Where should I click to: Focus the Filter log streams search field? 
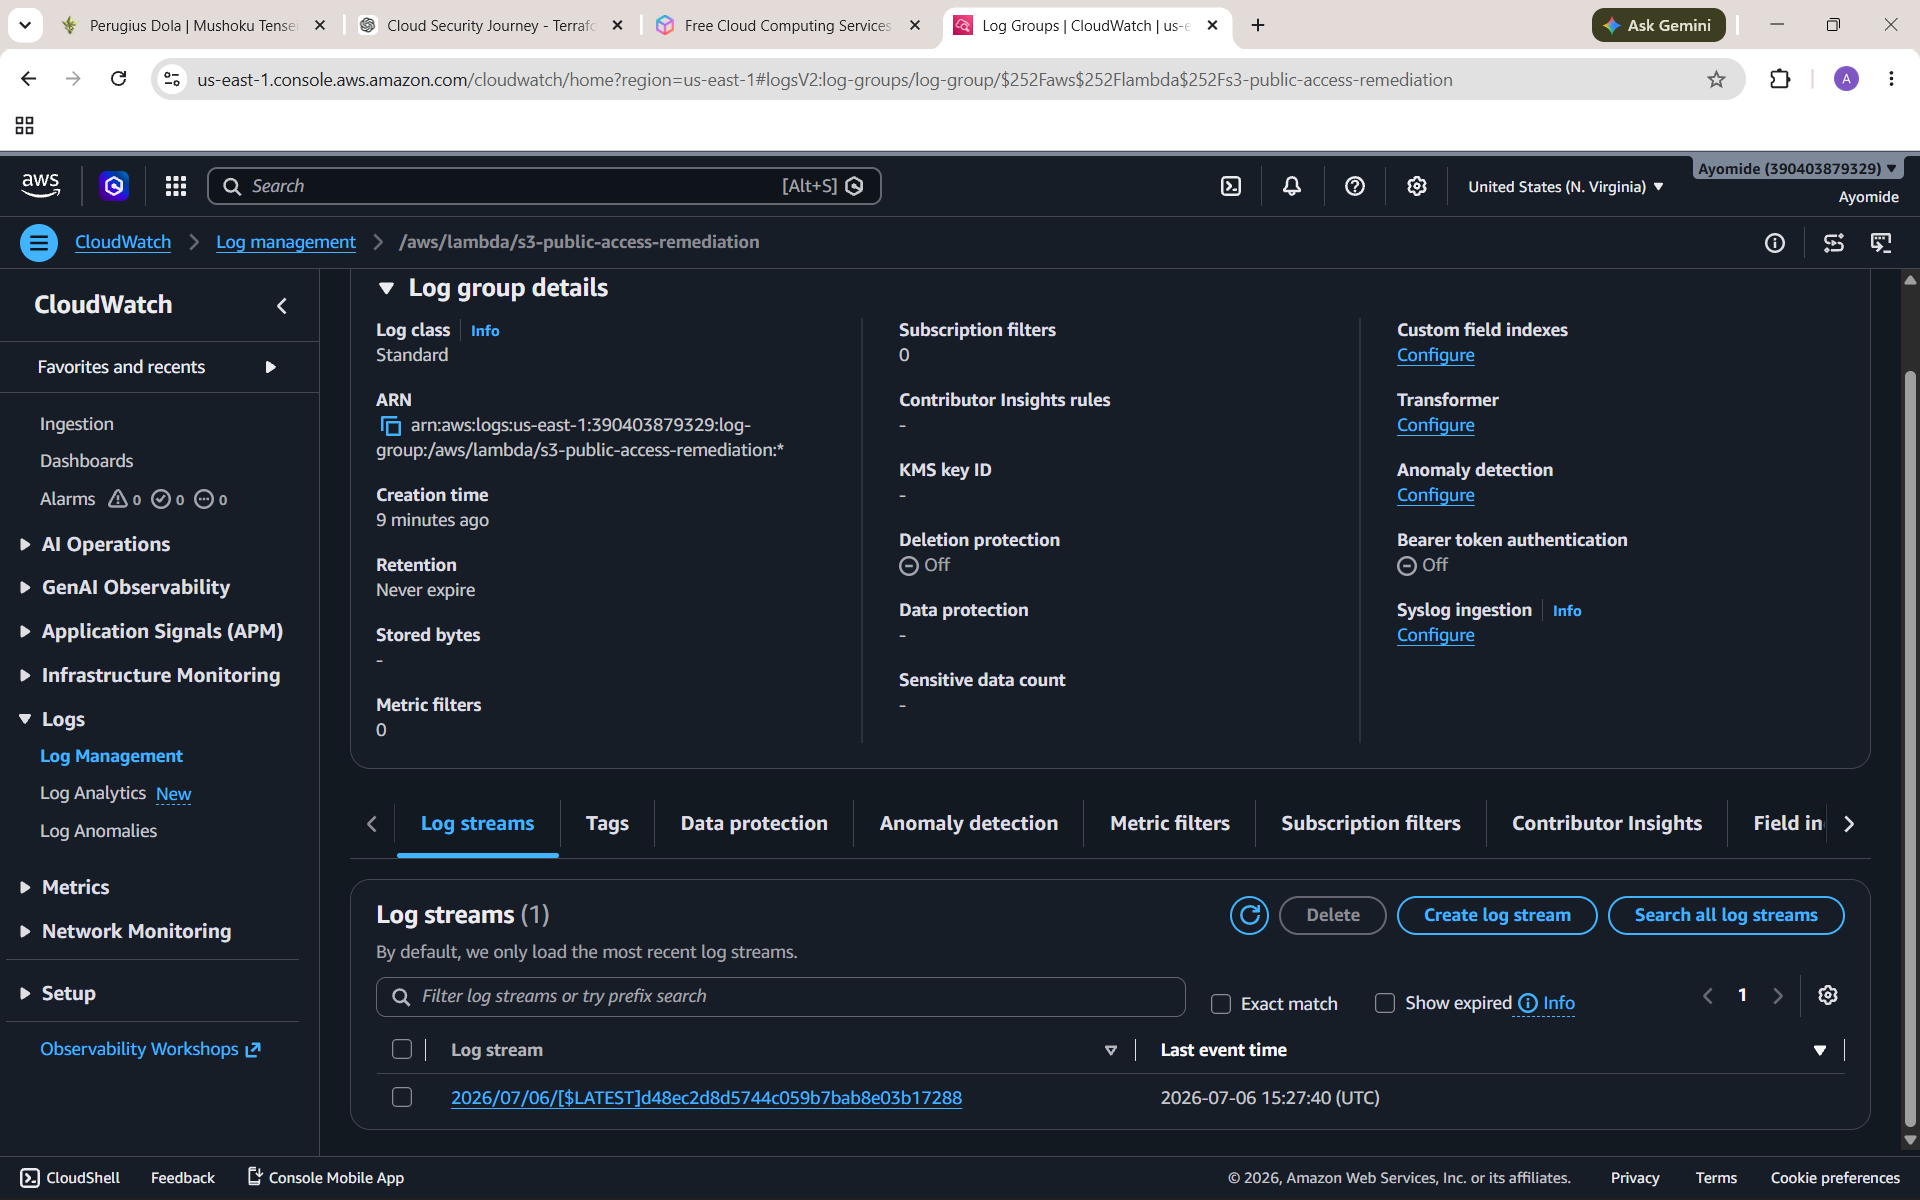coord(780,997)
